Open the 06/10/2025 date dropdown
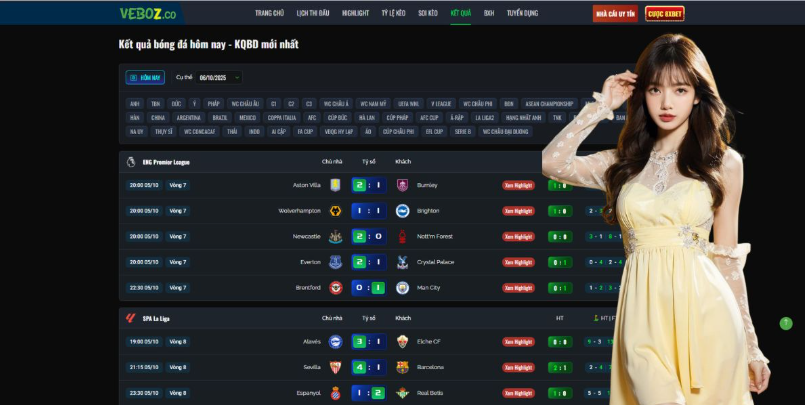This screenshot has width=805, height=405. (219, 78)
